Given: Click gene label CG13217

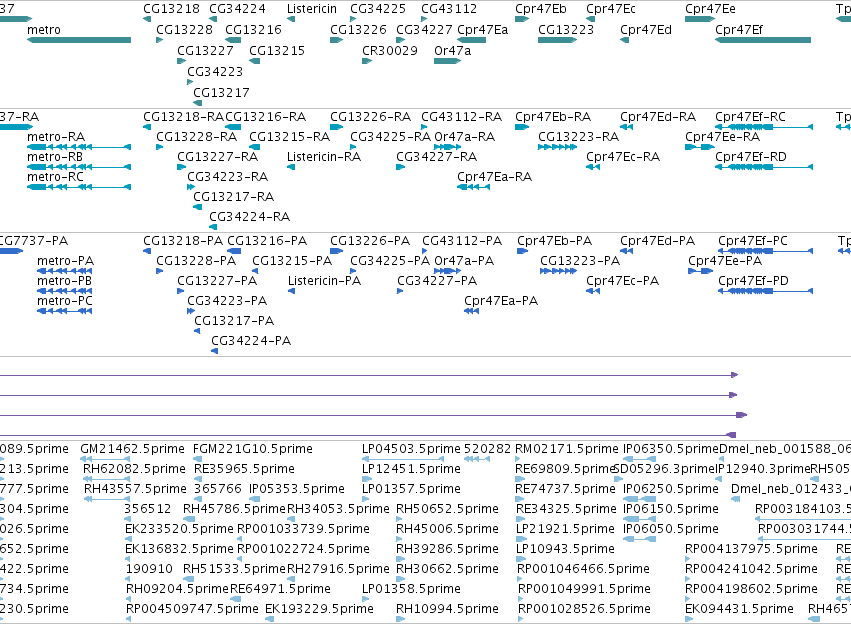Looking at the screenshot, I should click(221, 93).
